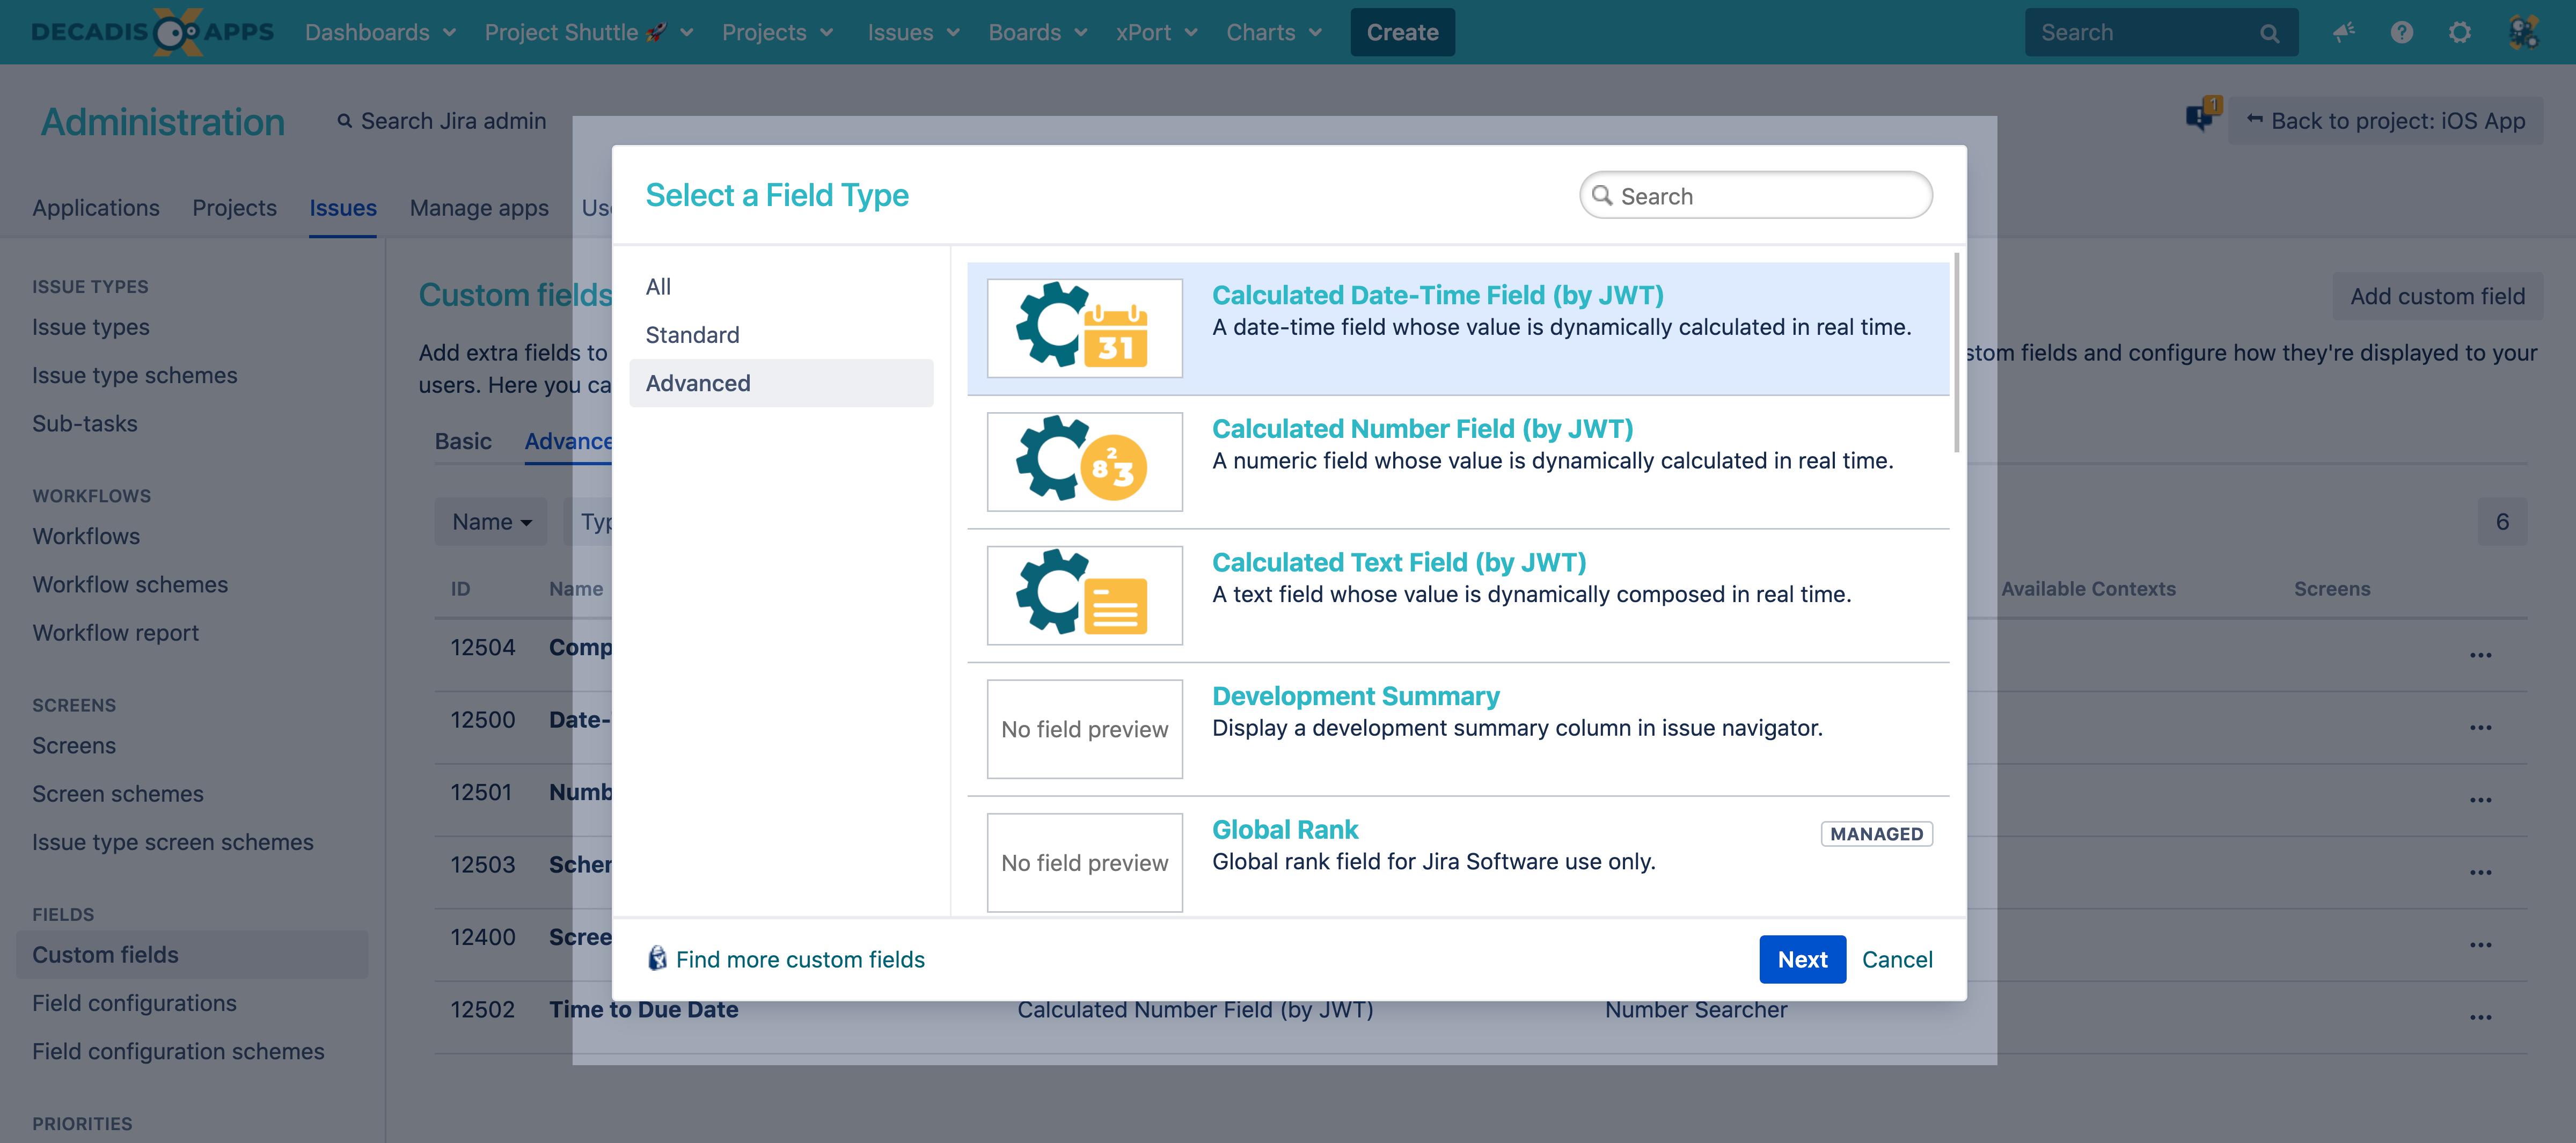Viewport: 2576px width, 1143px height.
Task: Switch to the Projects admin tab
Action: [234, 208]
